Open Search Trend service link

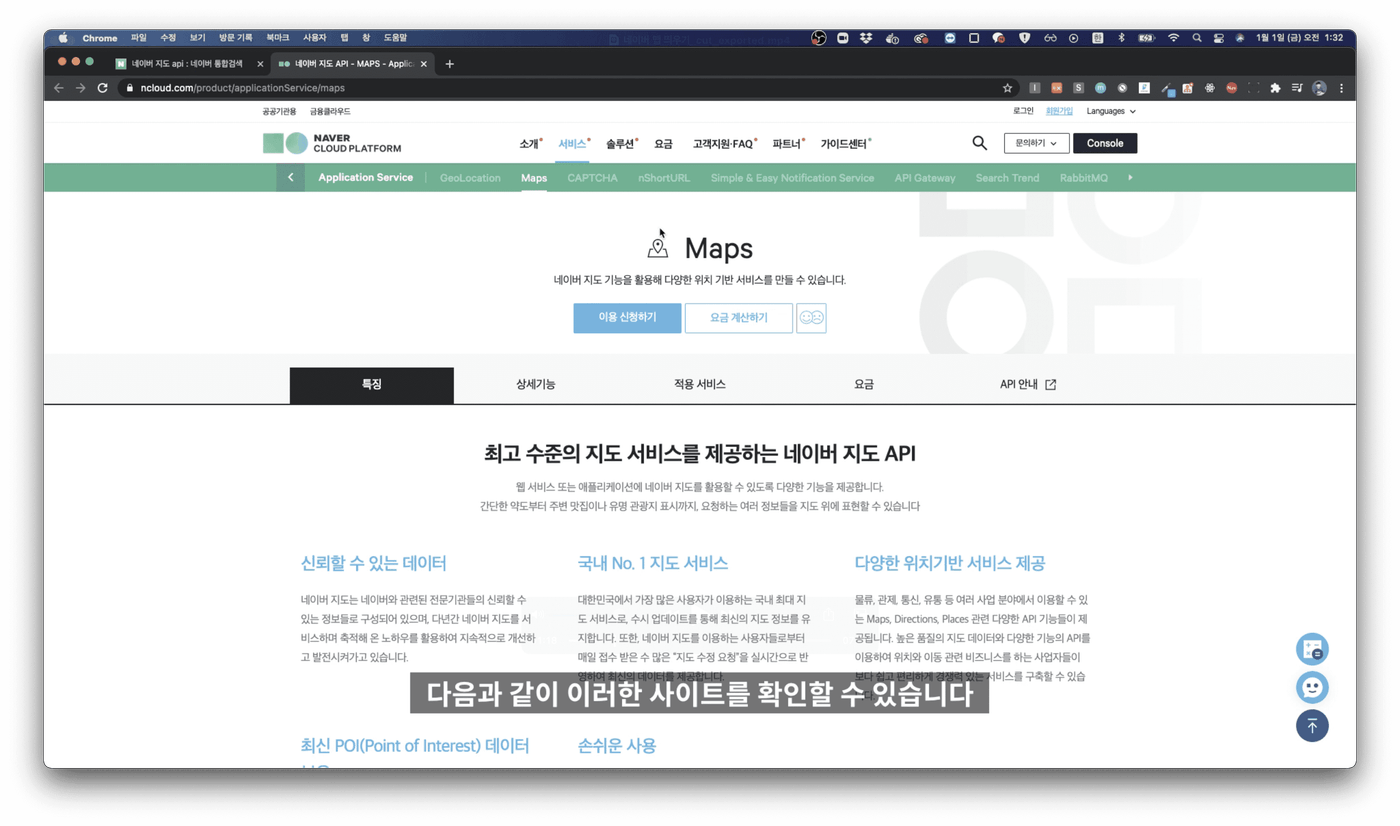point(1007,178)
